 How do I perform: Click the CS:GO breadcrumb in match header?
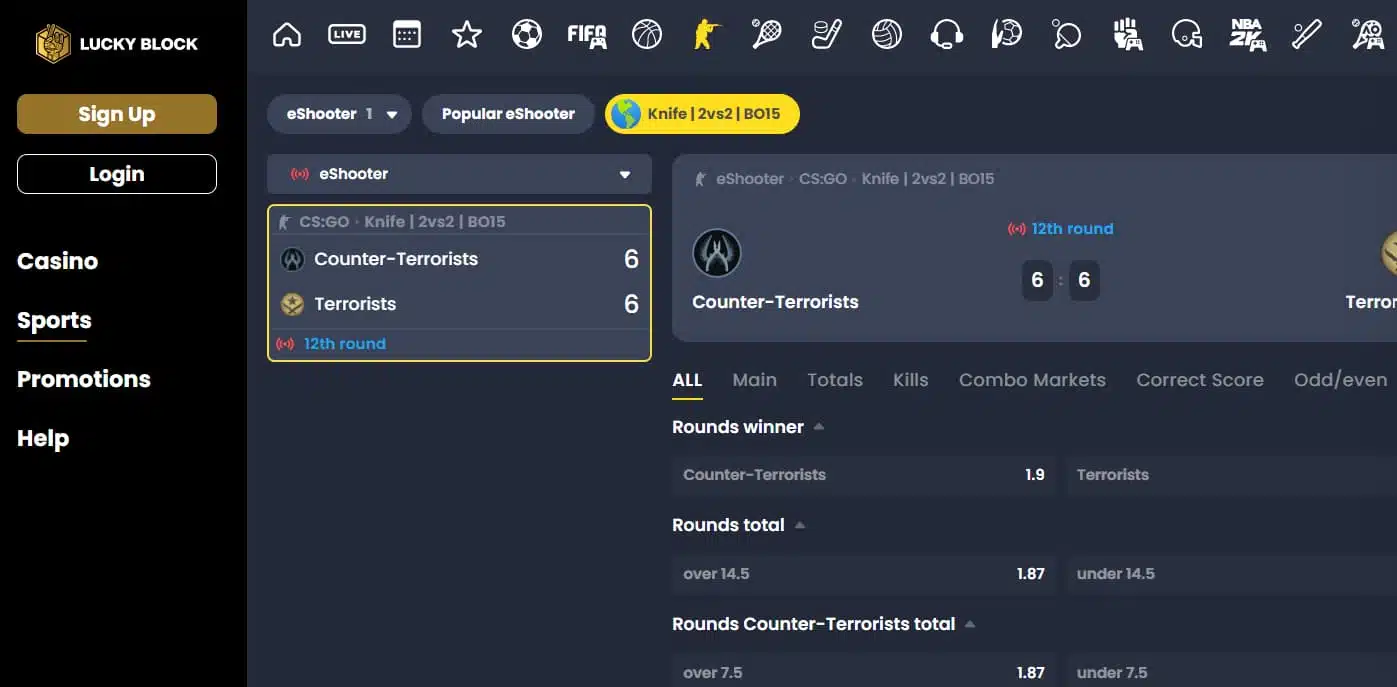tap(823, 179)
